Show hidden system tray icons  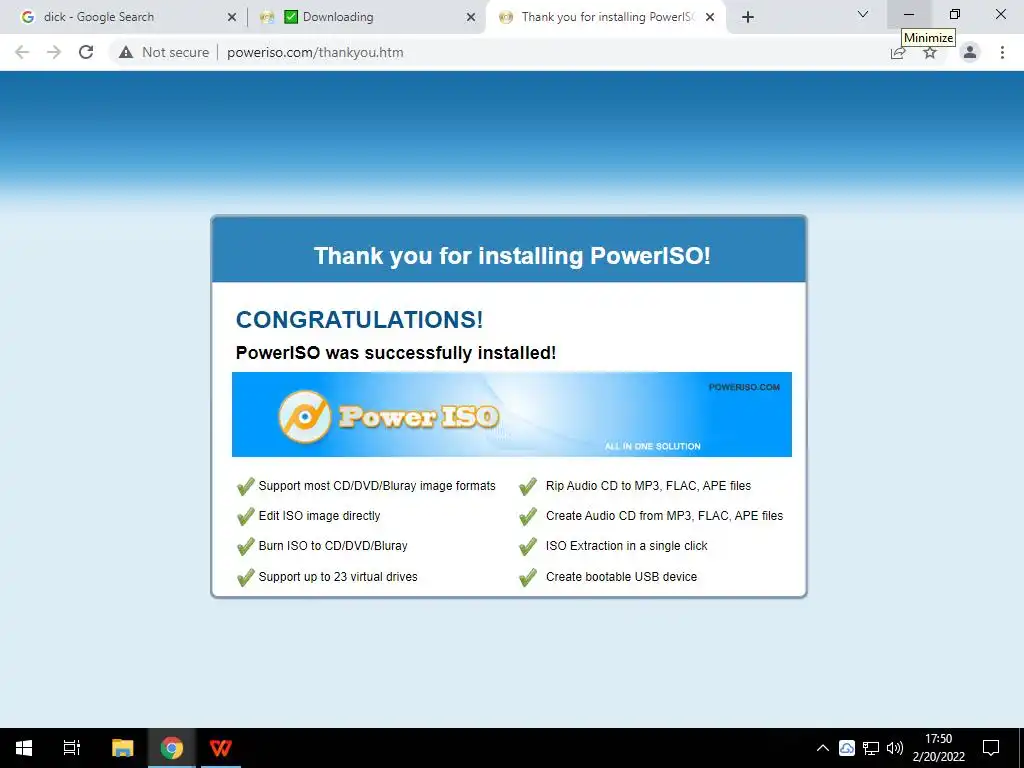coord(823,748)
